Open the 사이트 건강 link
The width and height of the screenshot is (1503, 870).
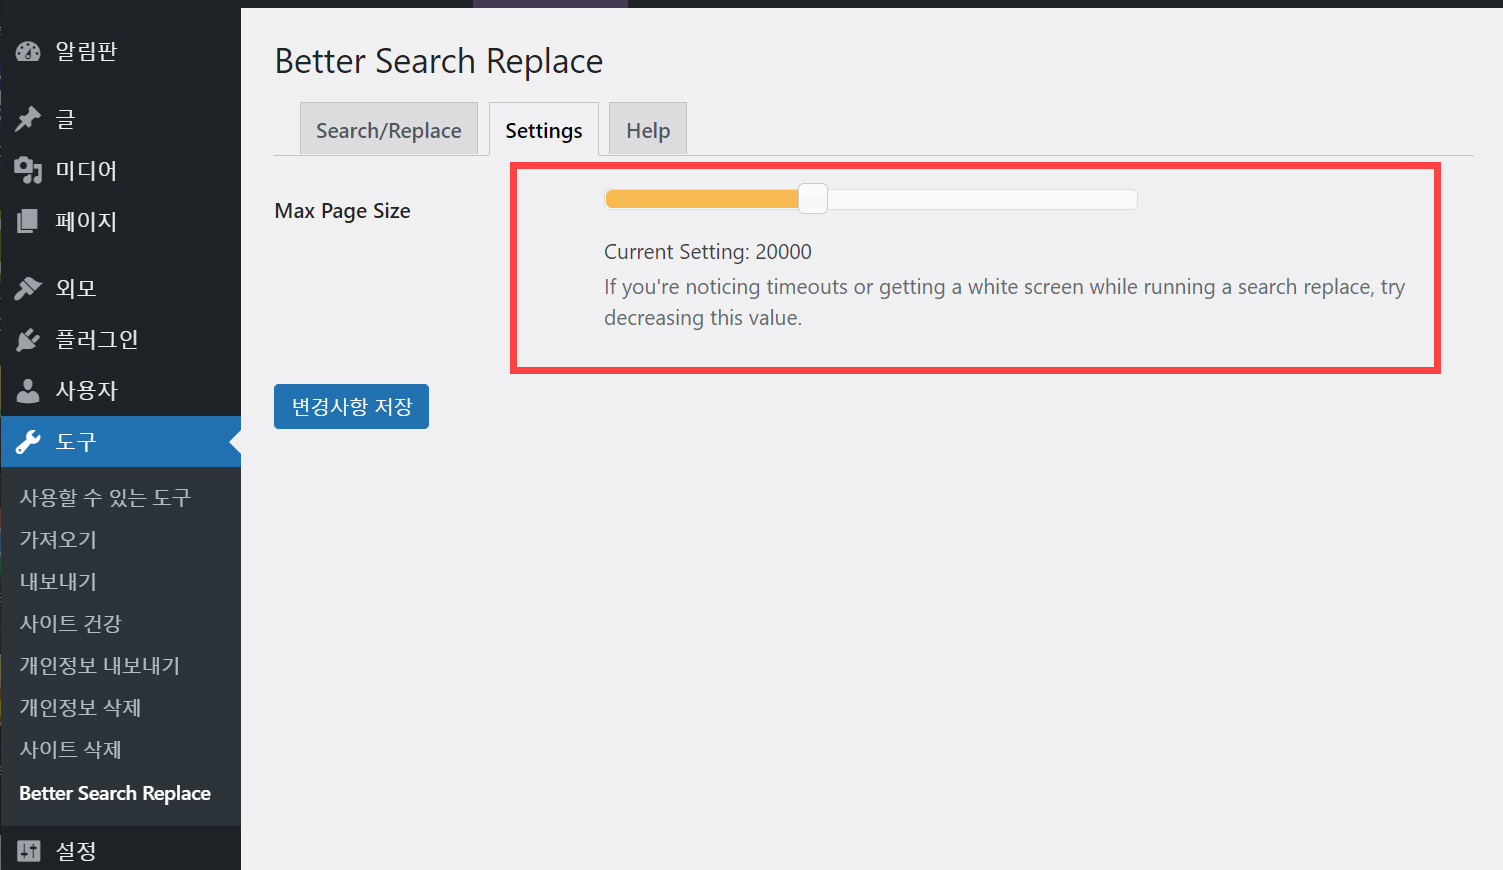pyautogui.click(x=70, y=623)
